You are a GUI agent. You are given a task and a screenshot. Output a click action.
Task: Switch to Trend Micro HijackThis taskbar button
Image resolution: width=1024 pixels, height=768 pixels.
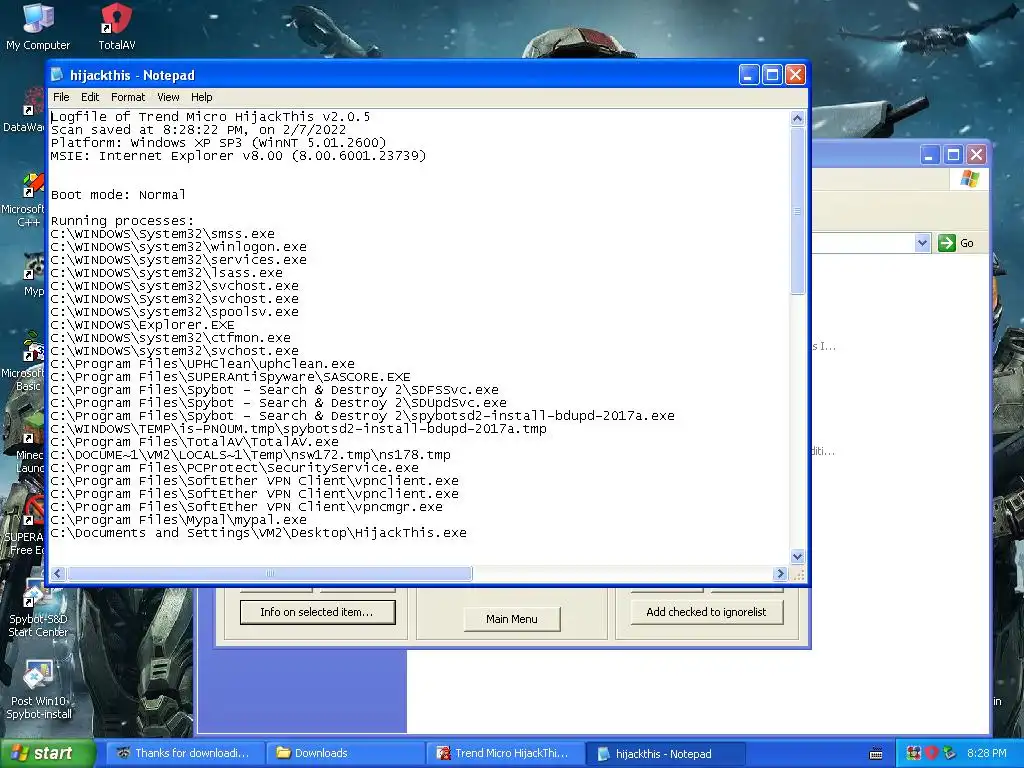[506, 753]
